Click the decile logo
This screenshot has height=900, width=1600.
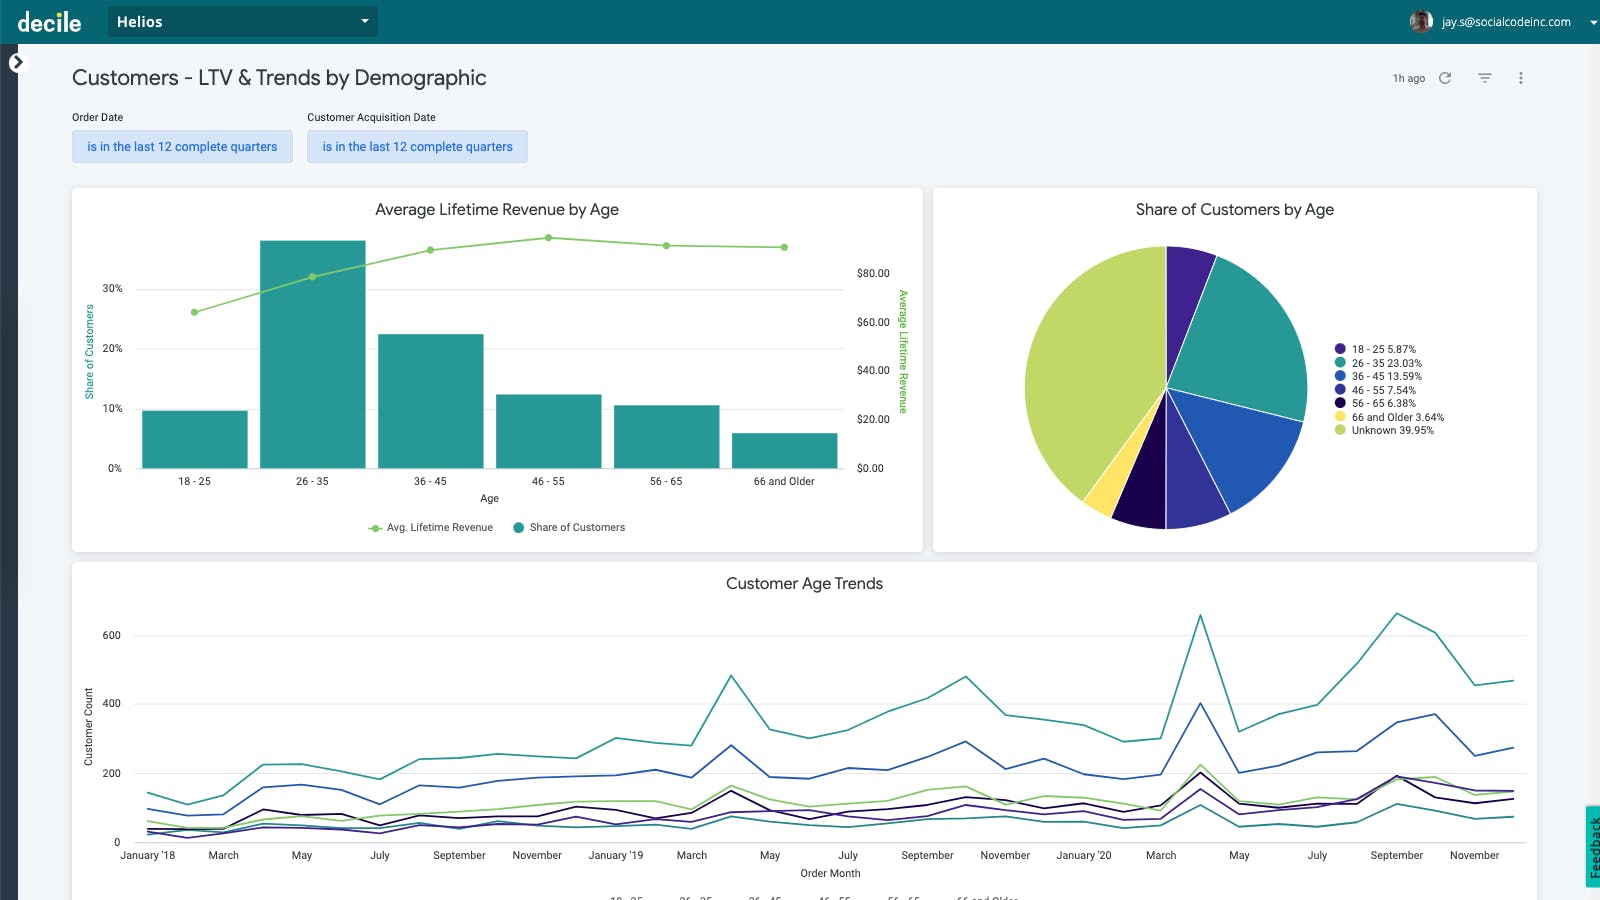point(49,22)
